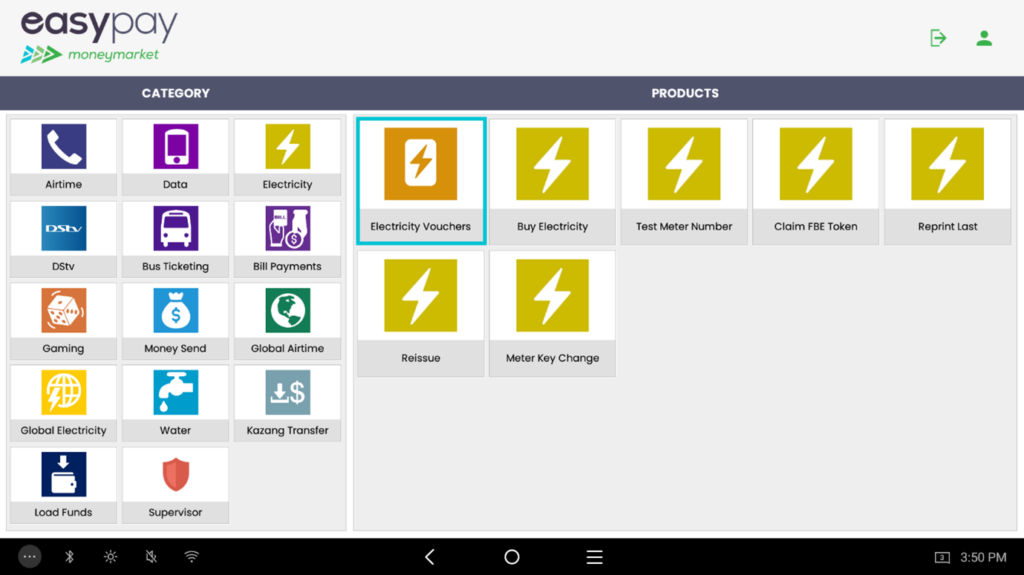Choose the Buy Electricity product
Image resolution: width=1024 pixels, height=575 pixels.
tap(552, 181)
